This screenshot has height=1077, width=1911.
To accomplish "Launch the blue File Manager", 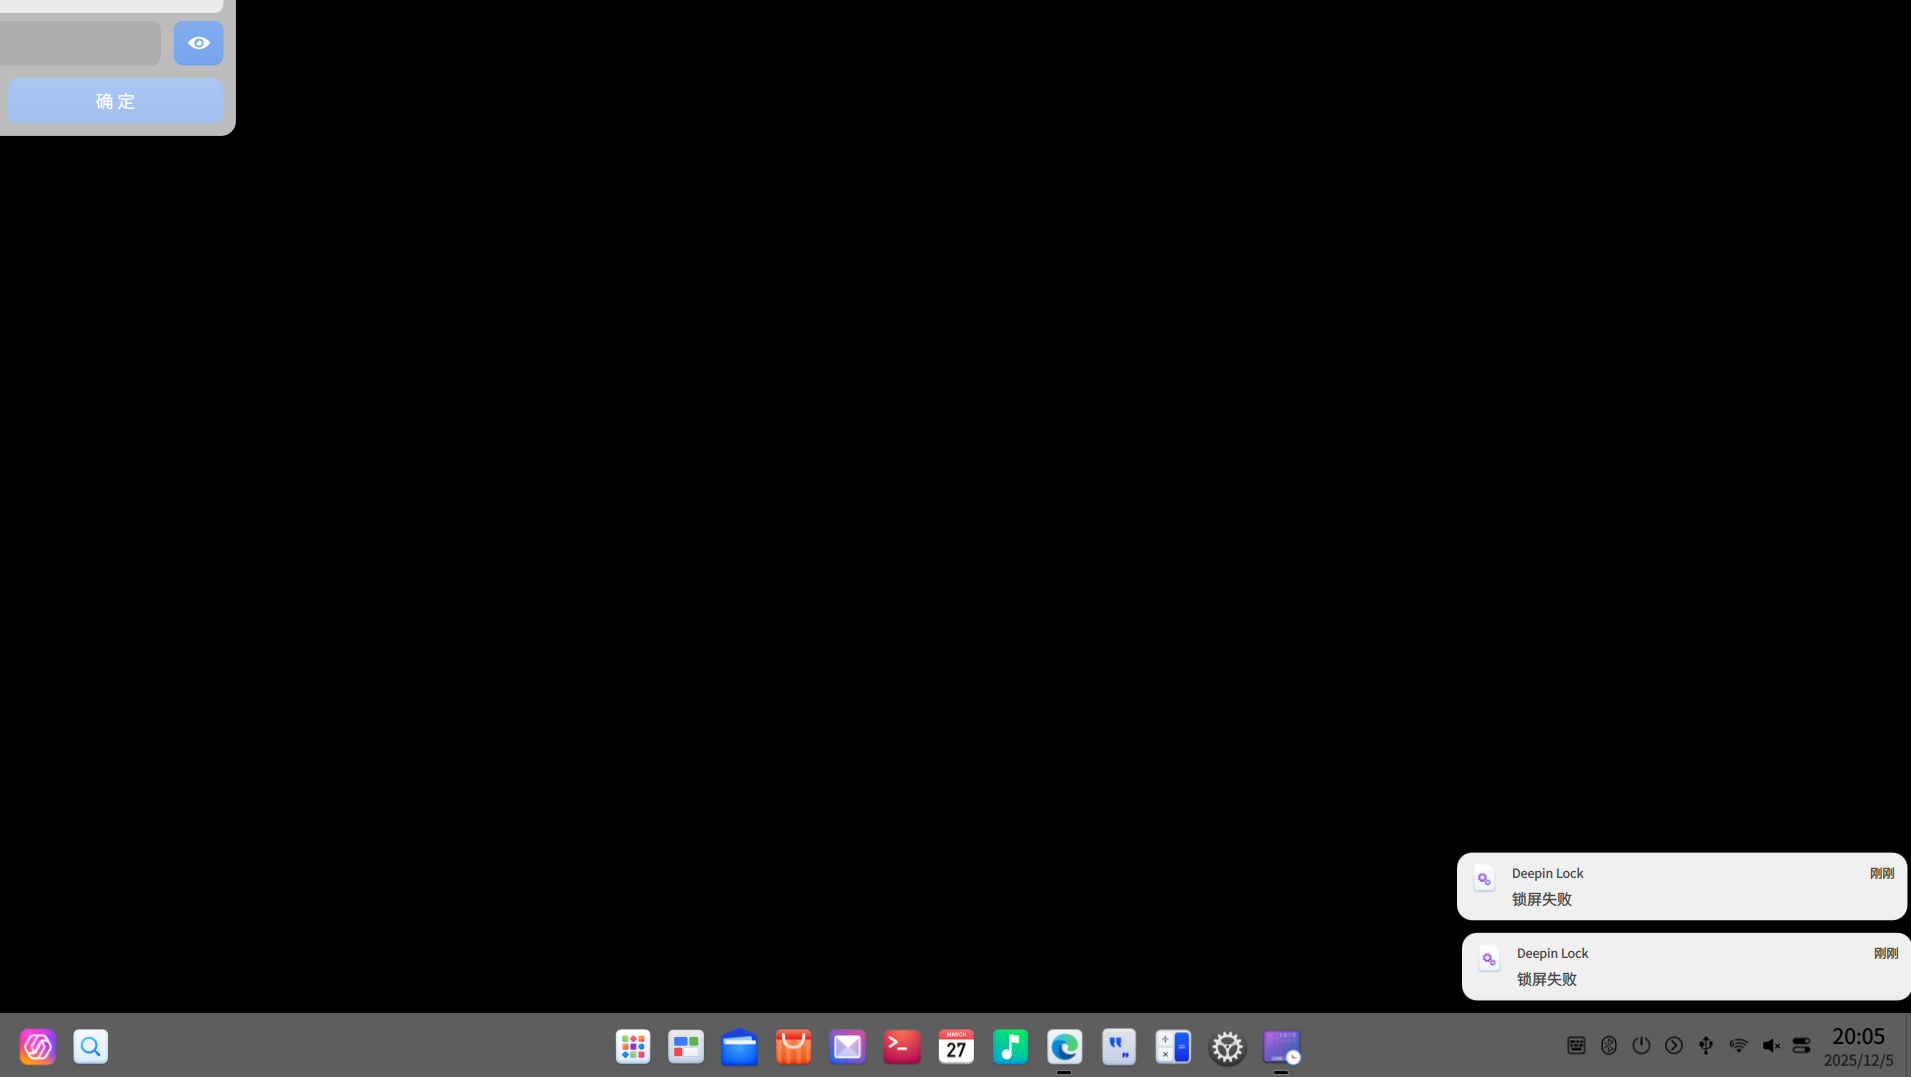I will (x=740, y=1046).
